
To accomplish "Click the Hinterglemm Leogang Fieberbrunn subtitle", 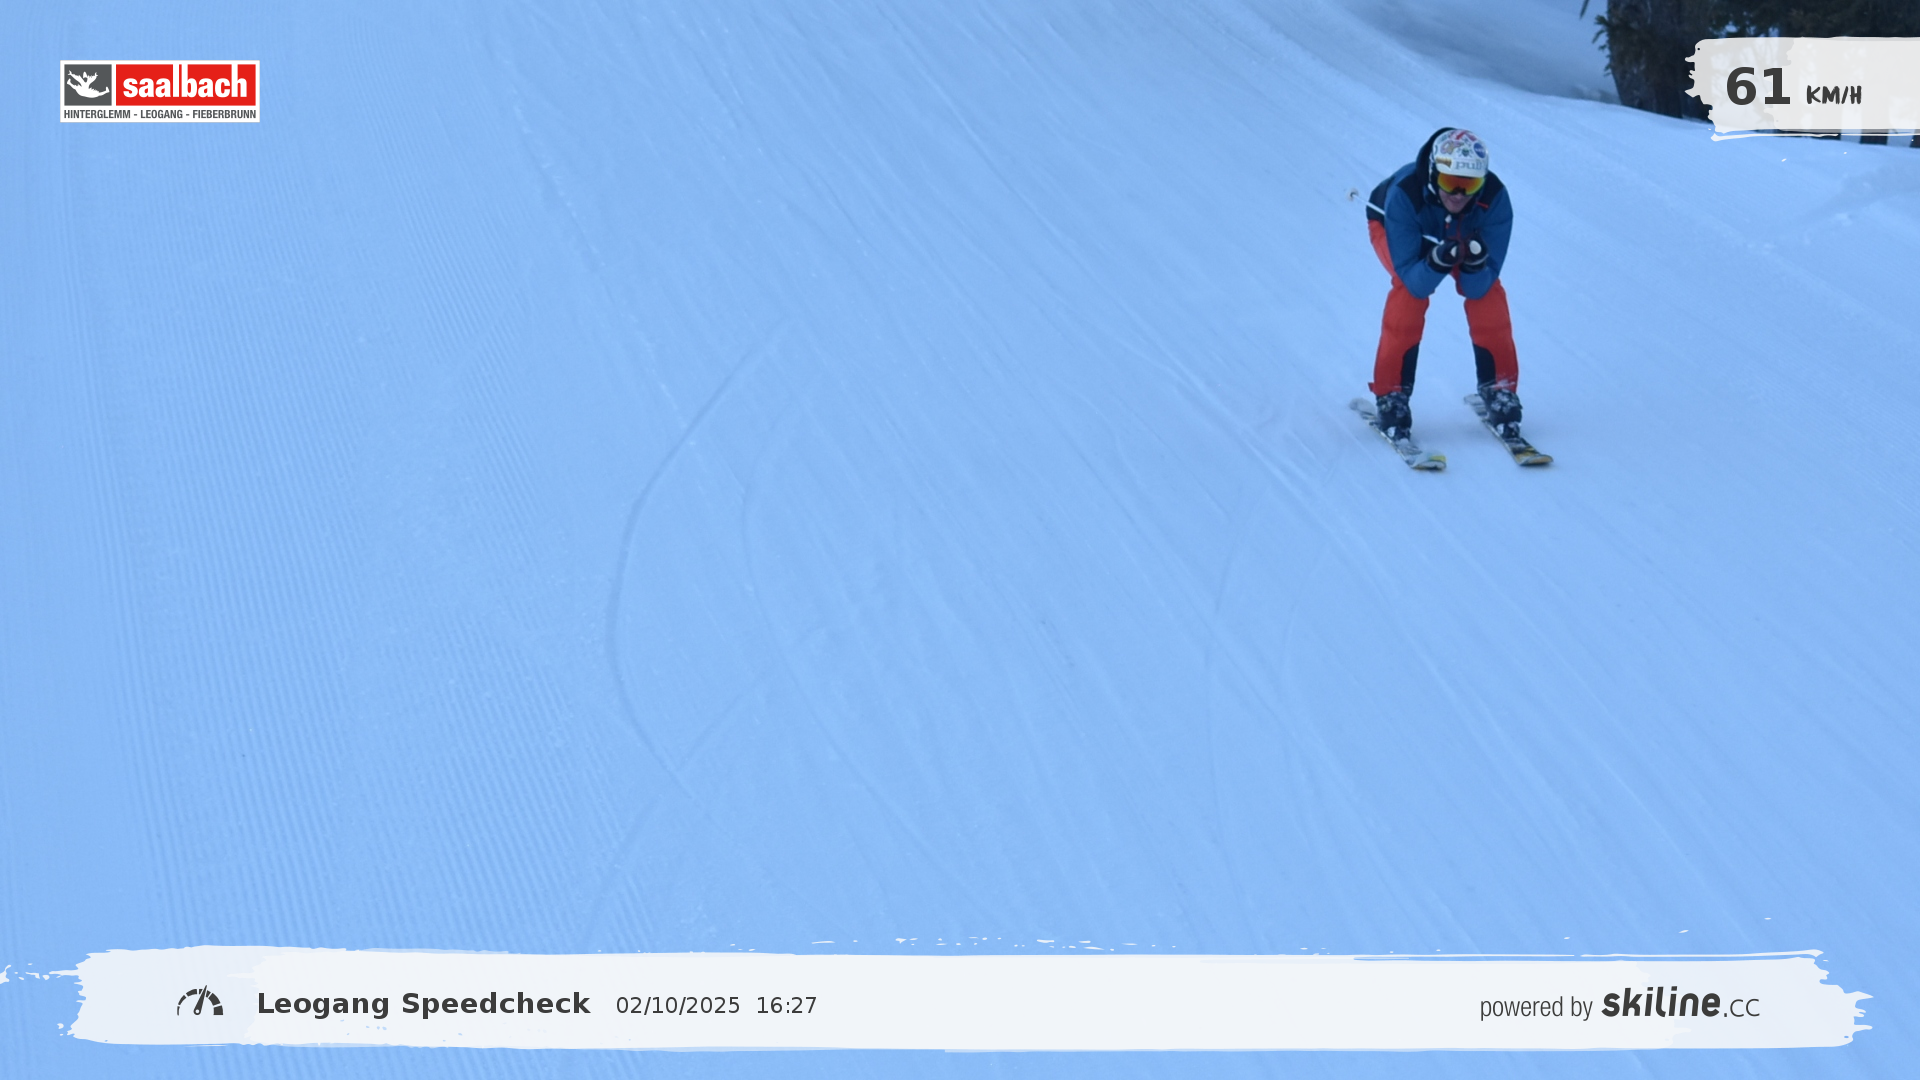I will coord(160,114).
